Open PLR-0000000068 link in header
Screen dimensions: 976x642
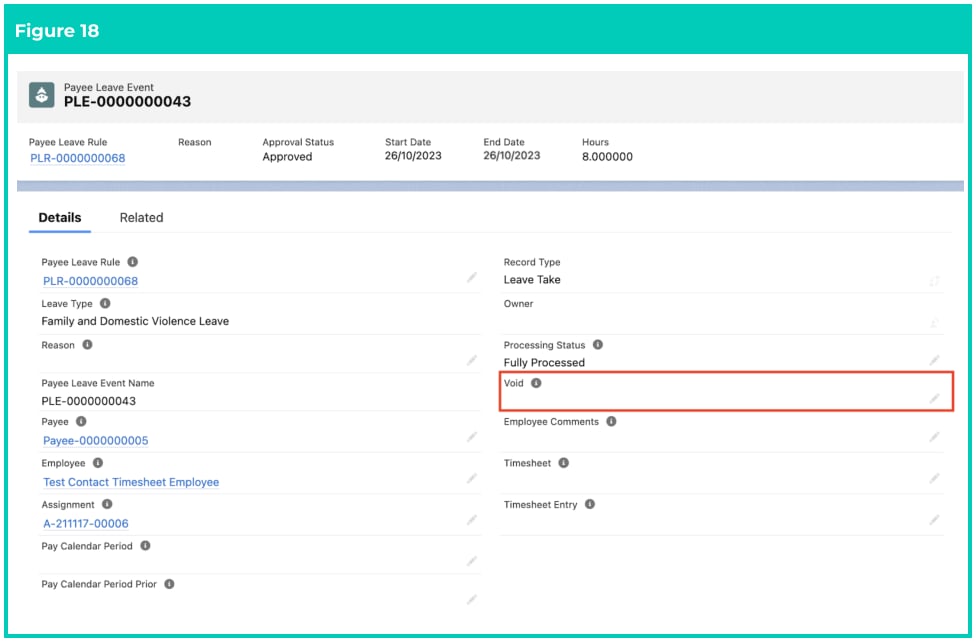click(x=78, y=158)
